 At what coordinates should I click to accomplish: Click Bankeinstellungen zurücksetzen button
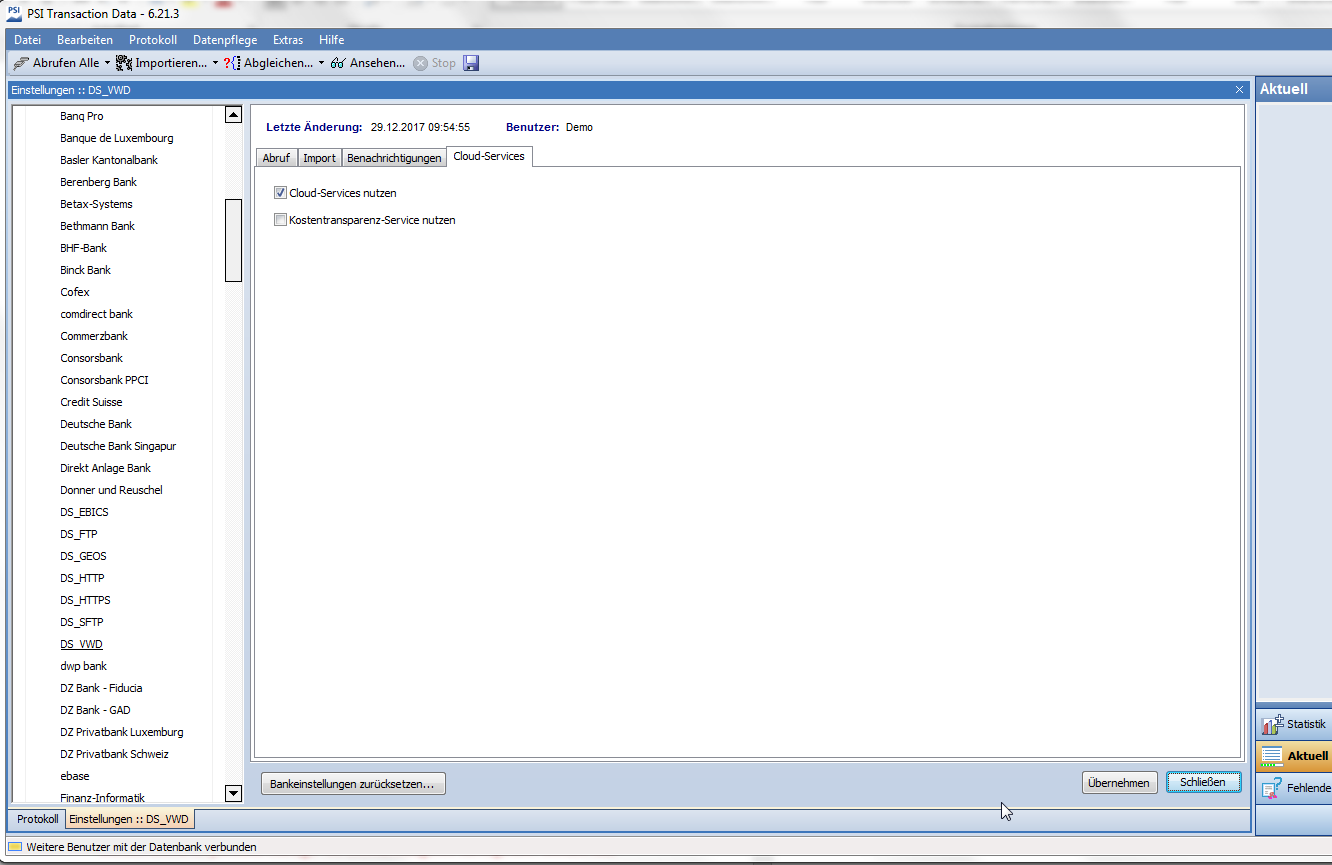[x=352, y=784]
